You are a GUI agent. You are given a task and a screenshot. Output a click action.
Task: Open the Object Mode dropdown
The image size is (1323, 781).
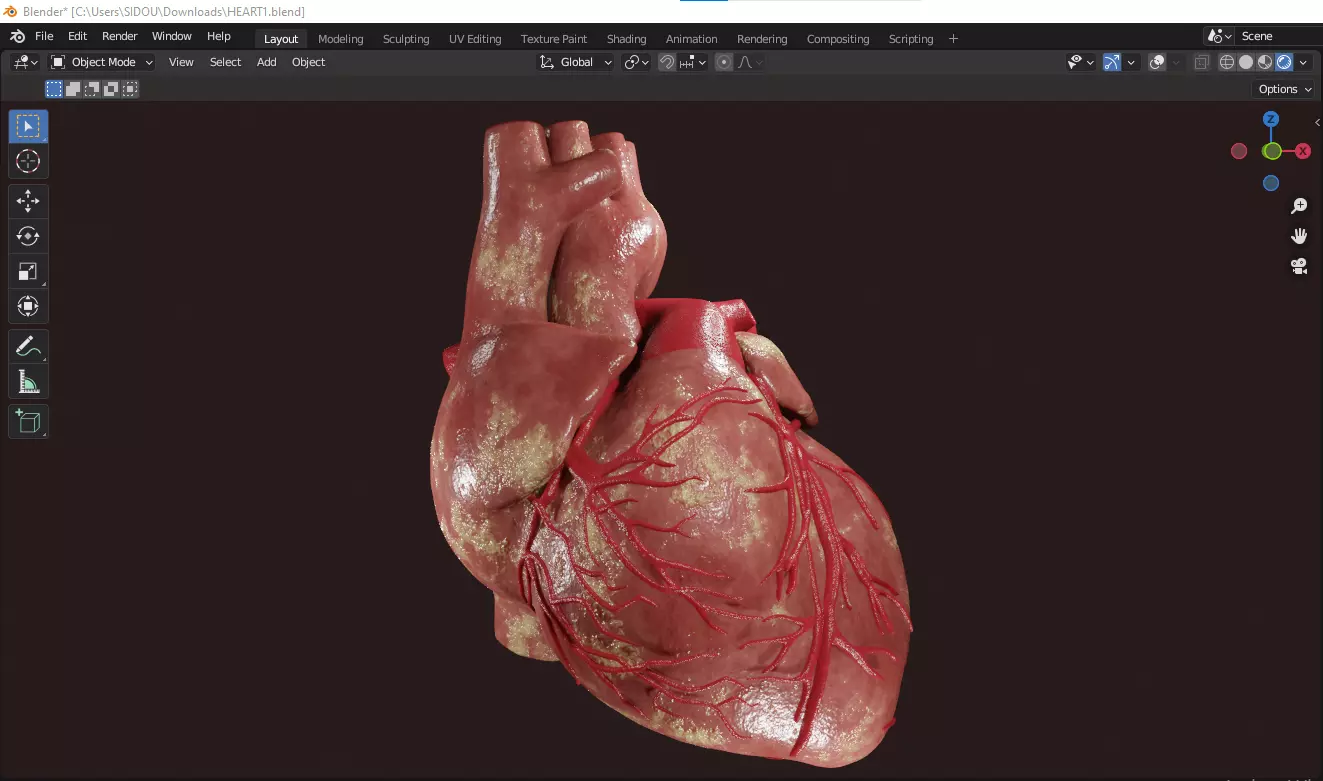click(x=102, y=62)
